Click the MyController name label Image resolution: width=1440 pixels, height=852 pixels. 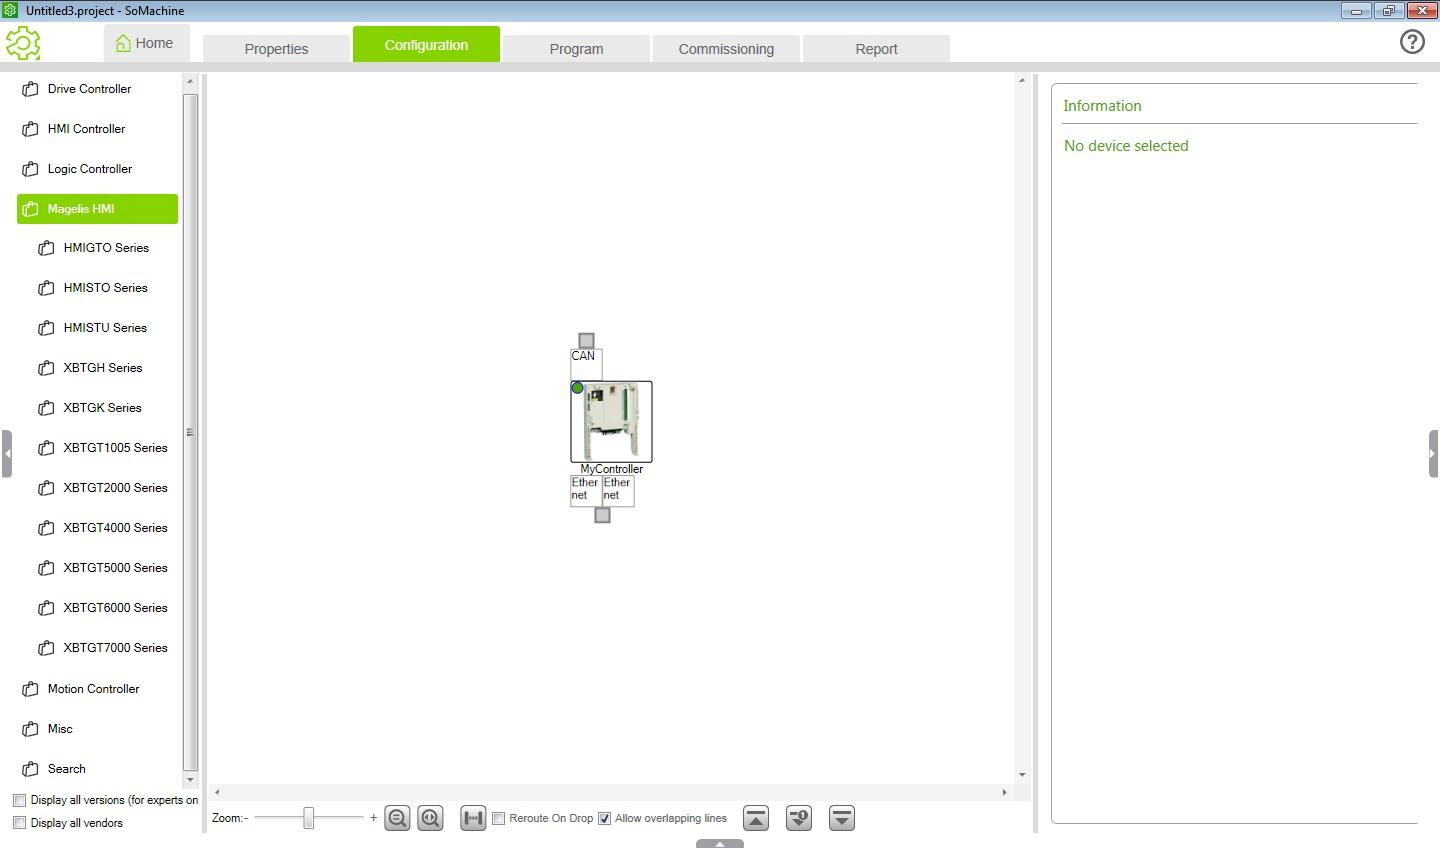[611, 469]
